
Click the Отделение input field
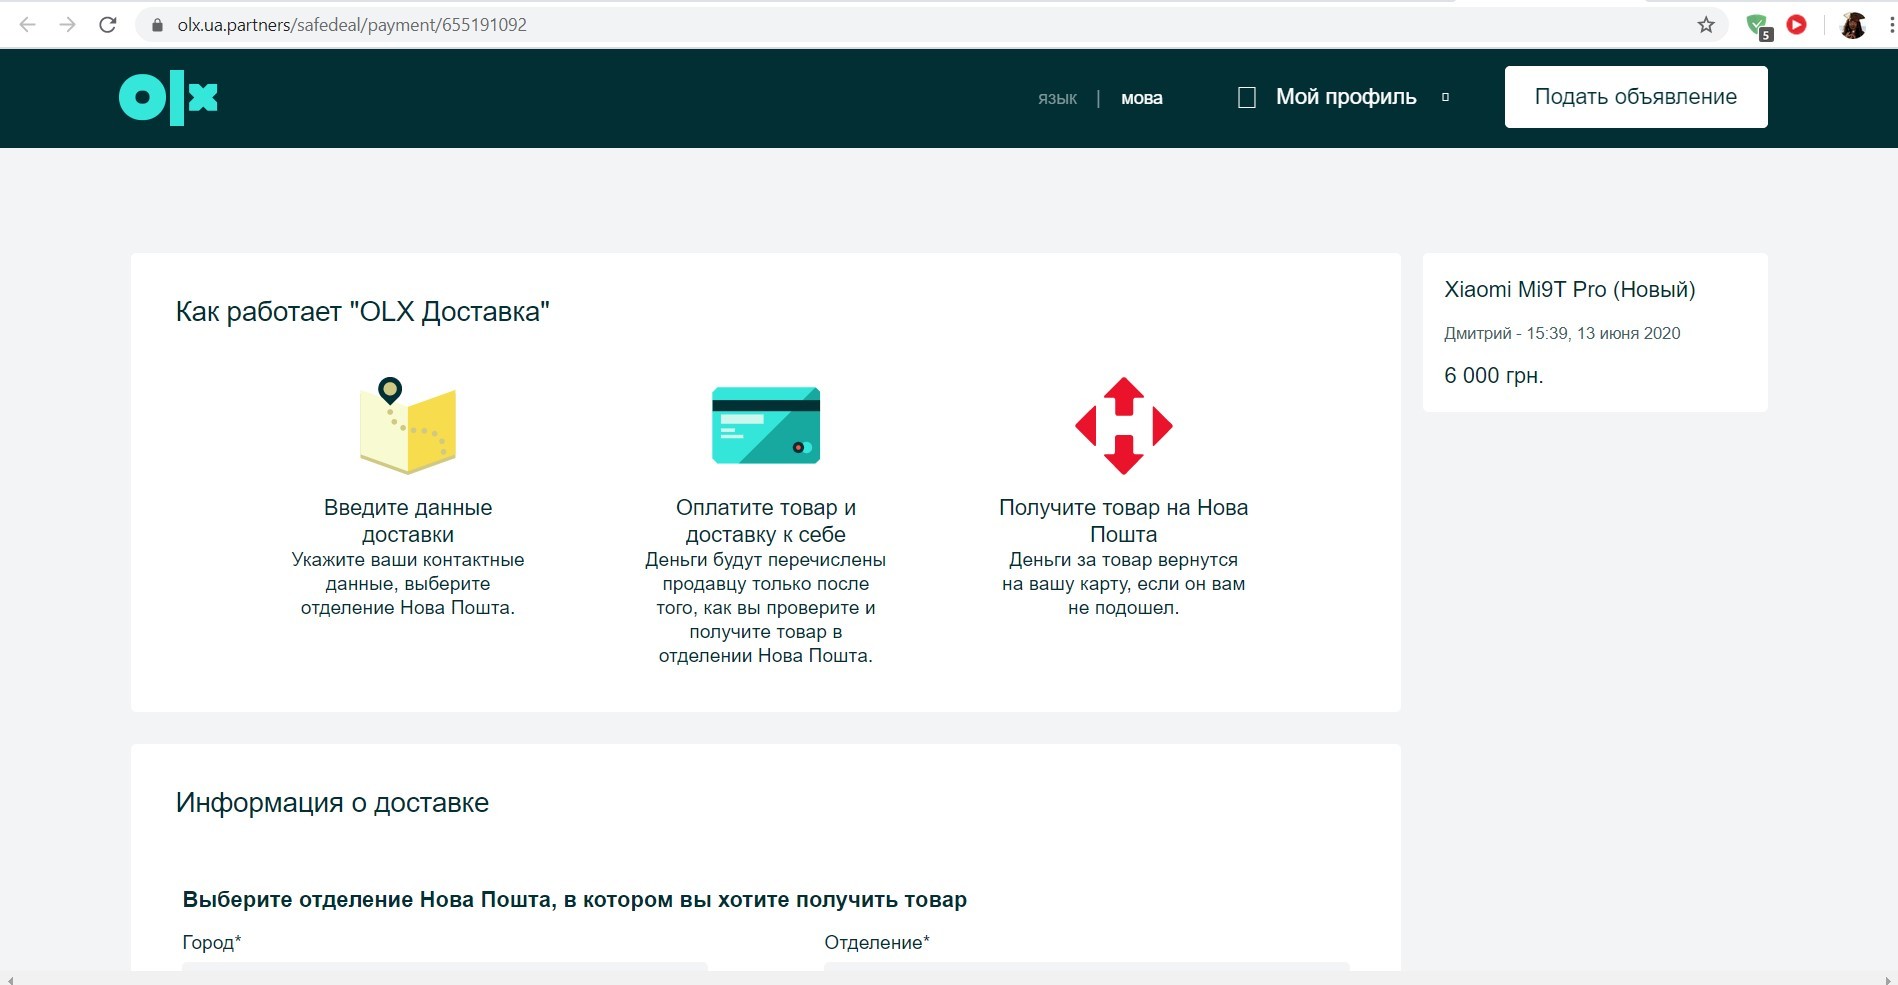(x=1087, y=966)
